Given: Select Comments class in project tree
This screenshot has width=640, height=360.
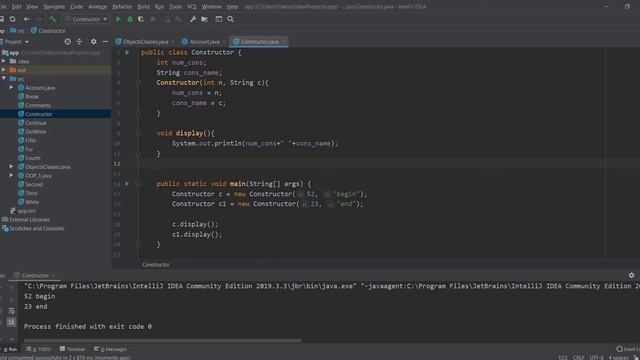Looking at the screenshot, I should pyautogui.click(x=38, y=105).
